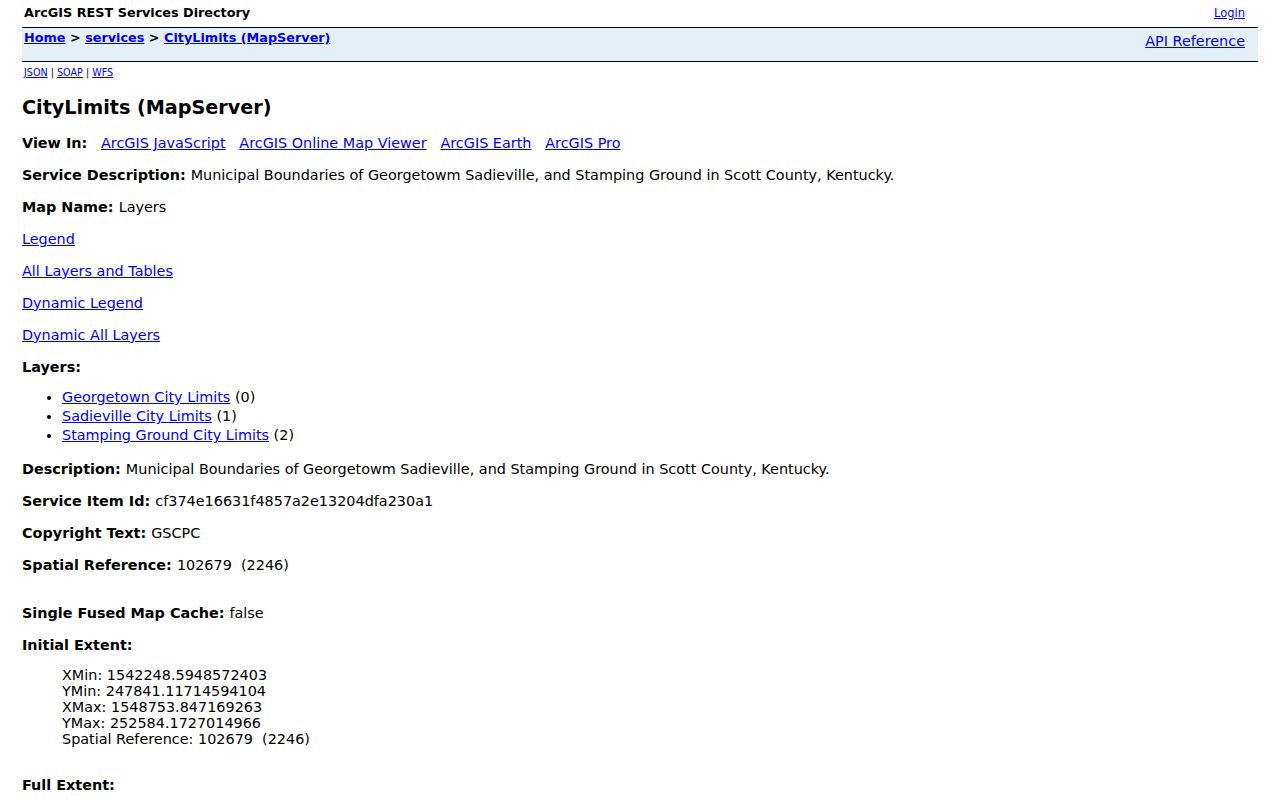Open the Dynamic Legend link
This screenshot has width=1280, height=800.
click(x=82, y=303)
